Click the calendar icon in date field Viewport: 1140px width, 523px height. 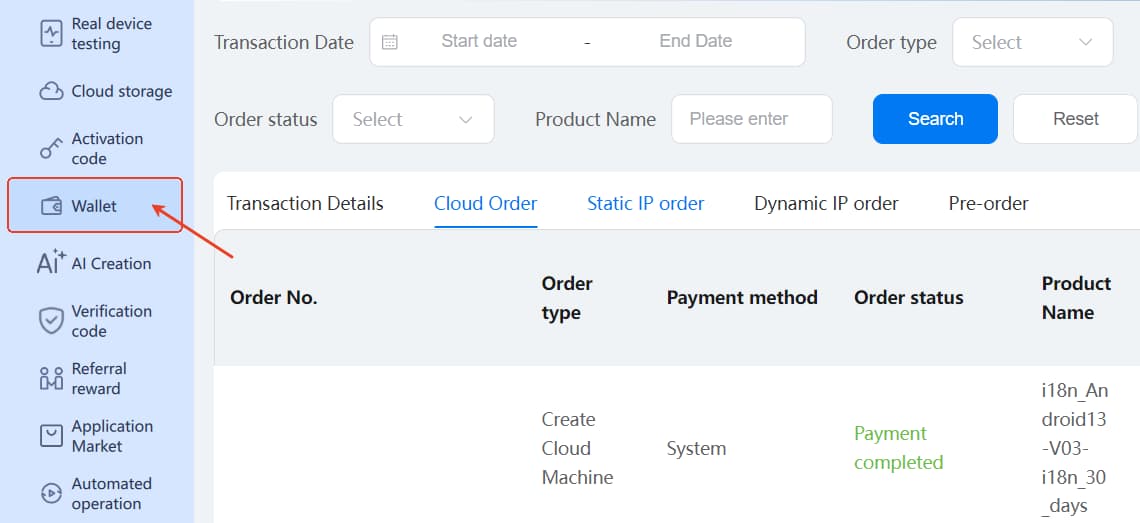click(x=390, y=42)
